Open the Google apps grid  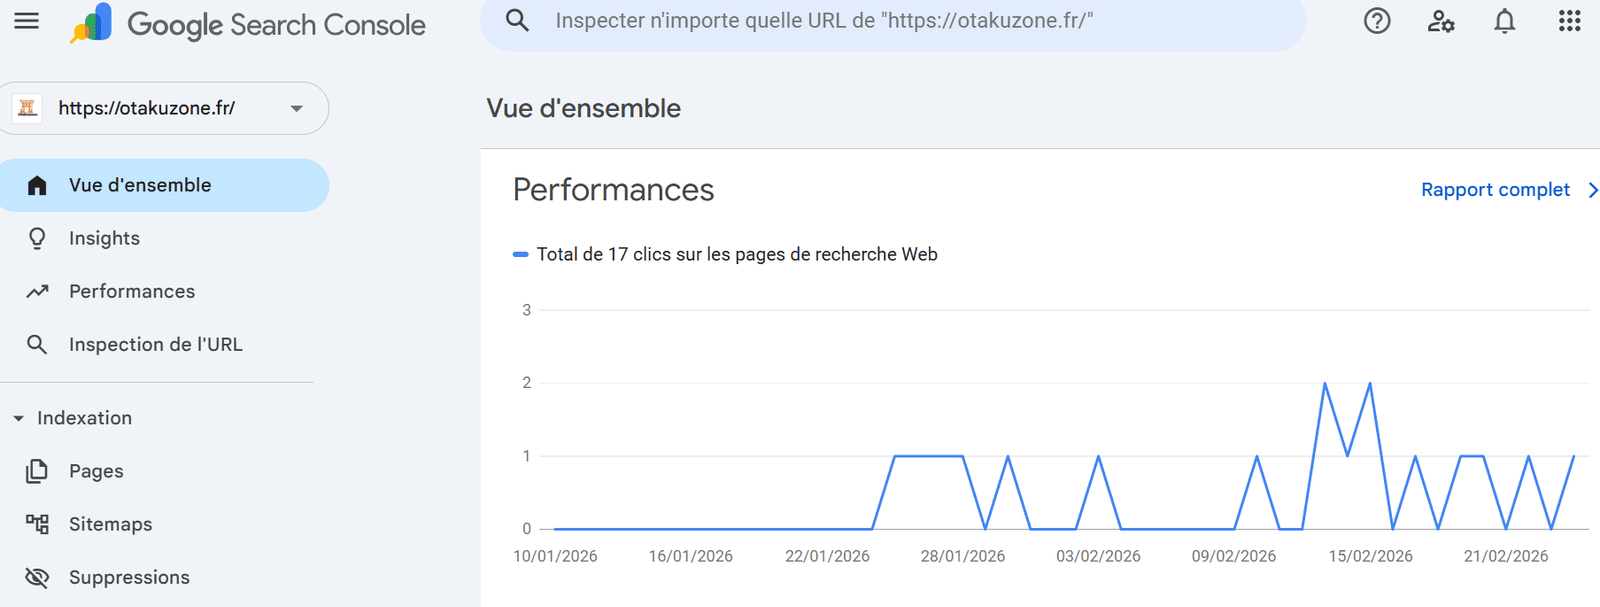point(1569,21)
